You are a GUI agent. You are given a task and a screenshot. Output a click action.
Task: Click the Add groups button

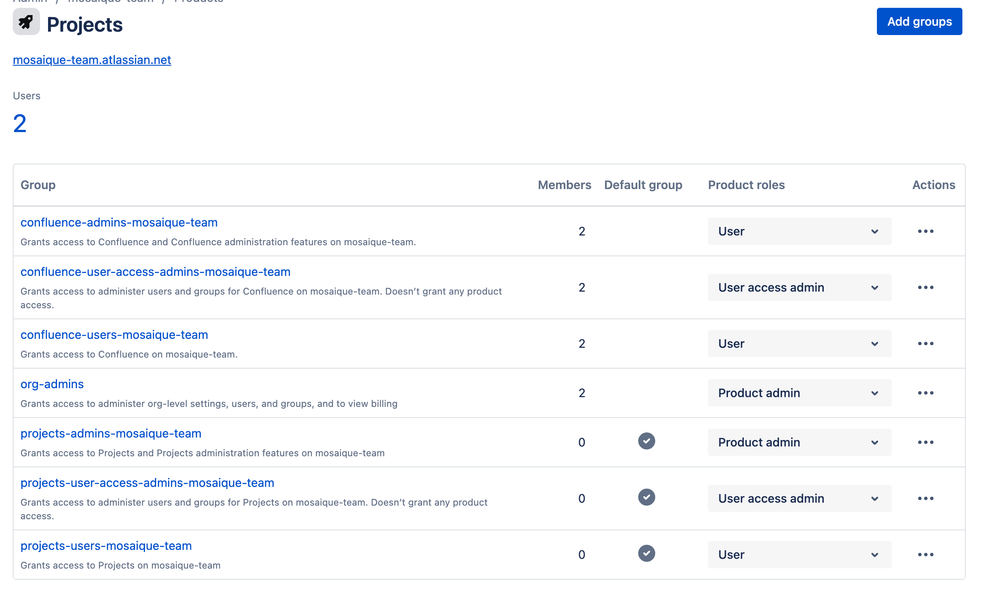coord(919,22)
